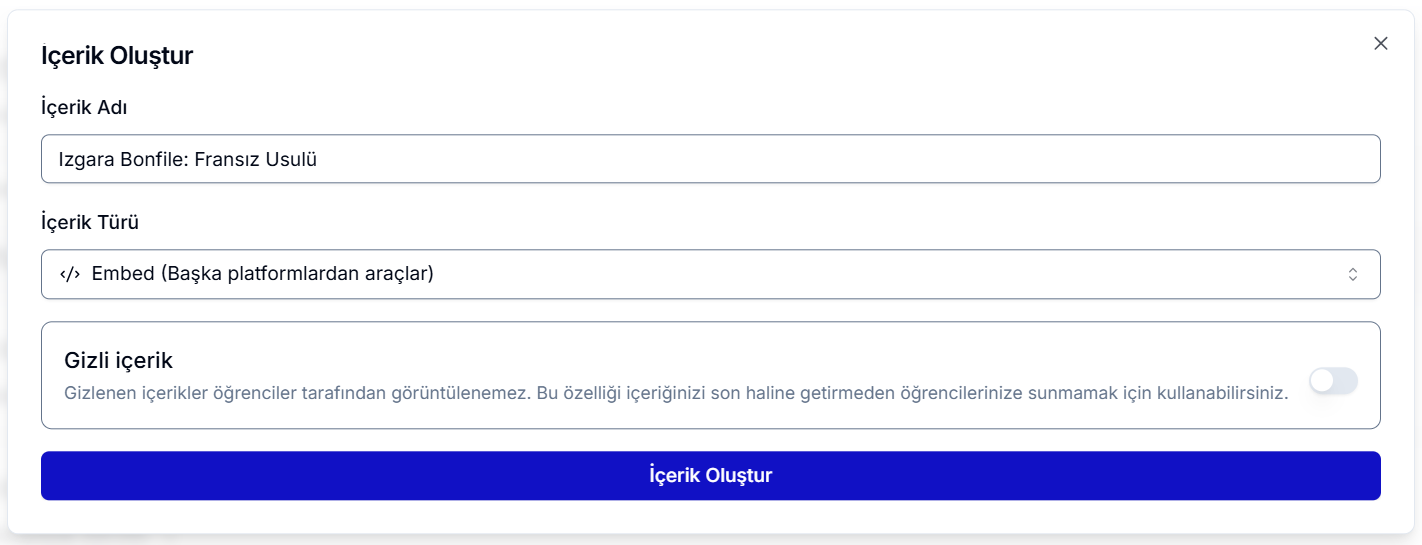Click the embed code icon
The height and width of the screenshot is (545, 1422).
click(70, 274)
